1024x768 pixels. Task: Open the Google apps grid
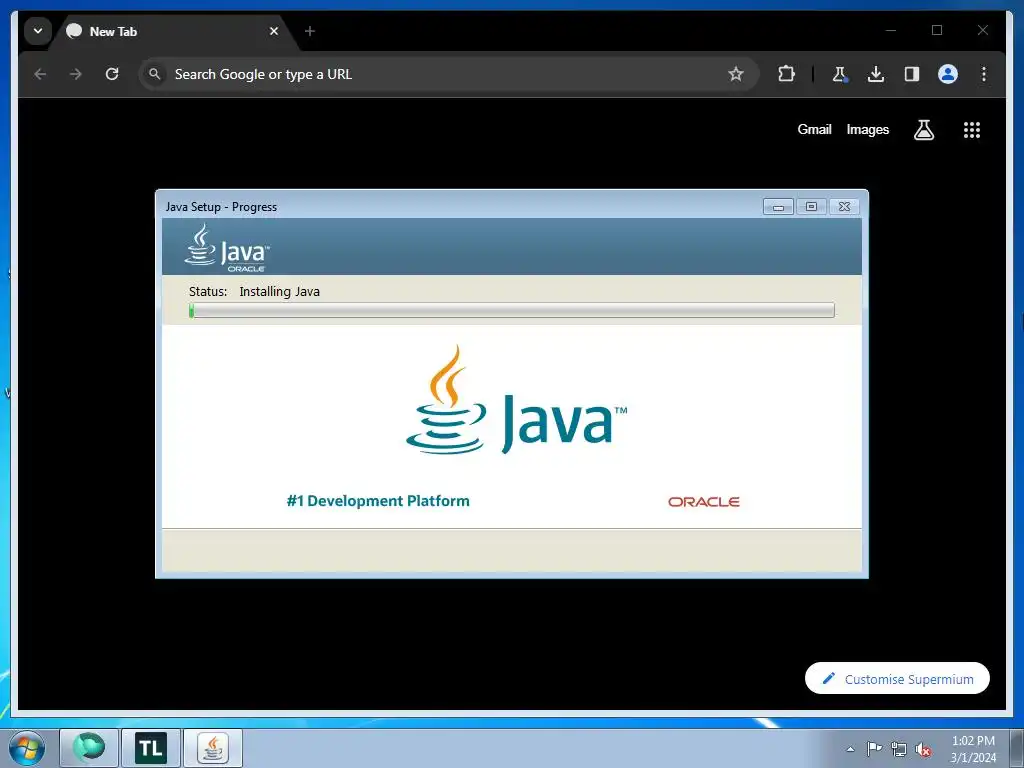click(x=972, y=130)
